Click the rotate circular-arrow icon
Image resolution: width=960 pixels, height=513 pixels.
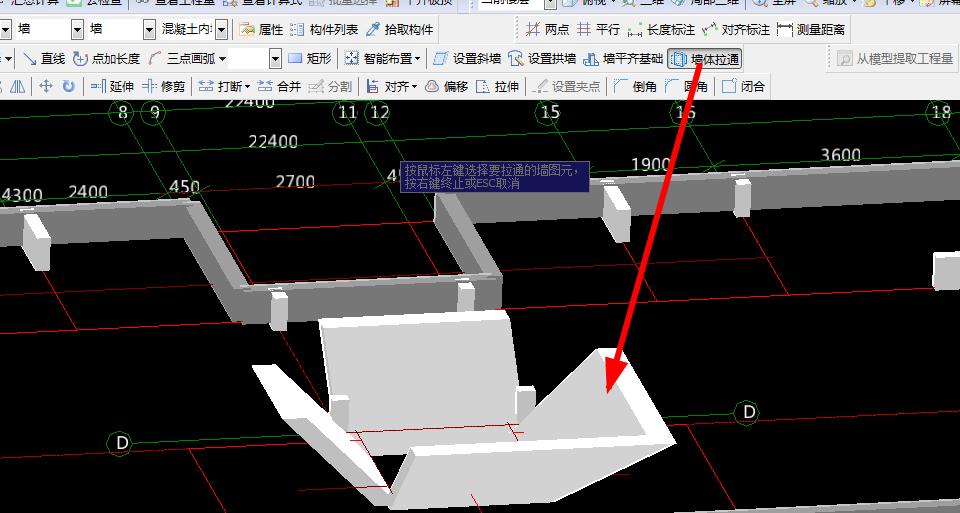[68, 86]
